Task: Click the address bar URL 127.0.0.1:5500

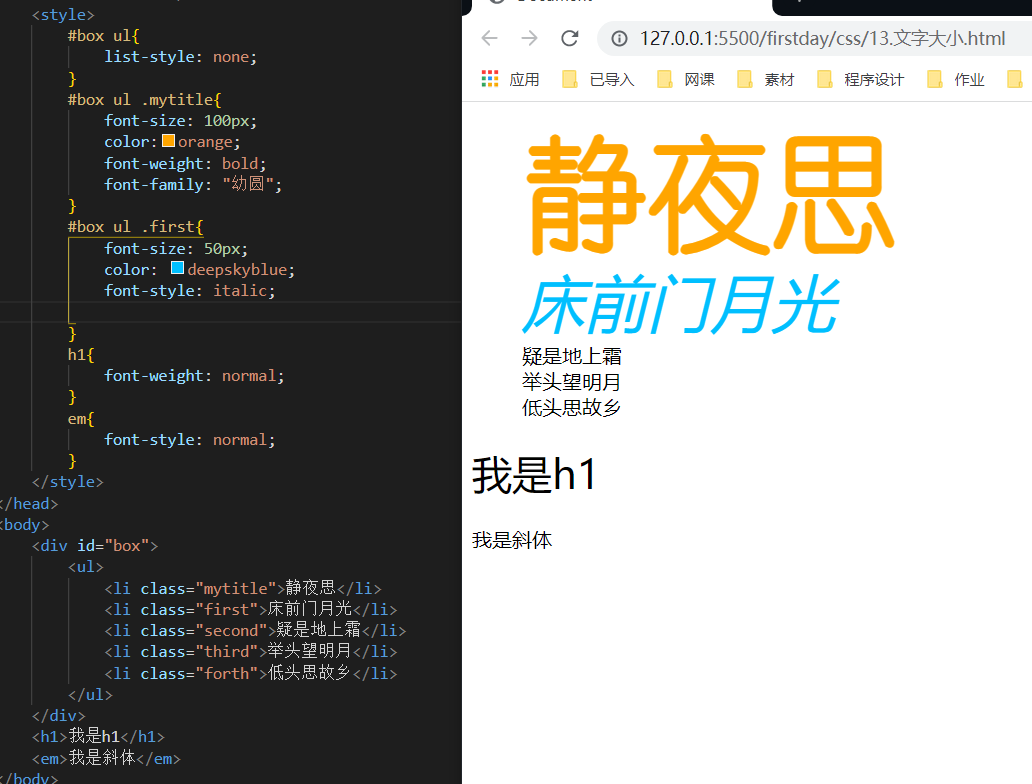Action: point(822,39)
